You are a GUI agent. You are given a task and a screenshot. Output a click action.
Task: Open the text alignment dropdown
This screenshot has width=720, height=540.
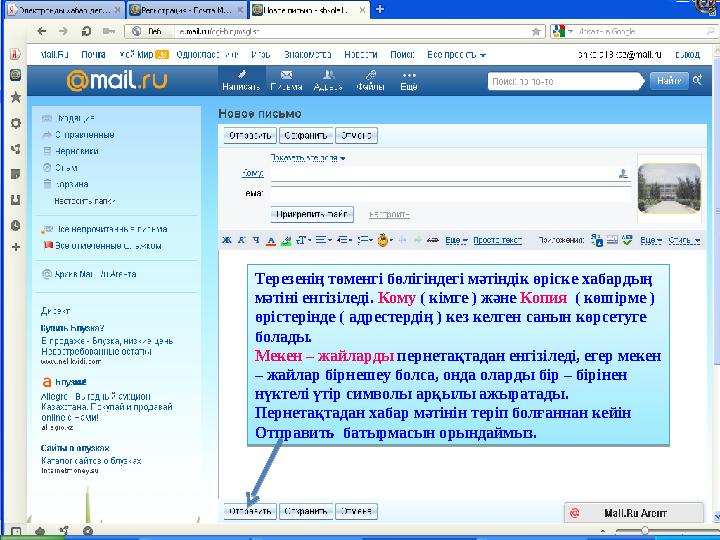click(x=323, y=240)
